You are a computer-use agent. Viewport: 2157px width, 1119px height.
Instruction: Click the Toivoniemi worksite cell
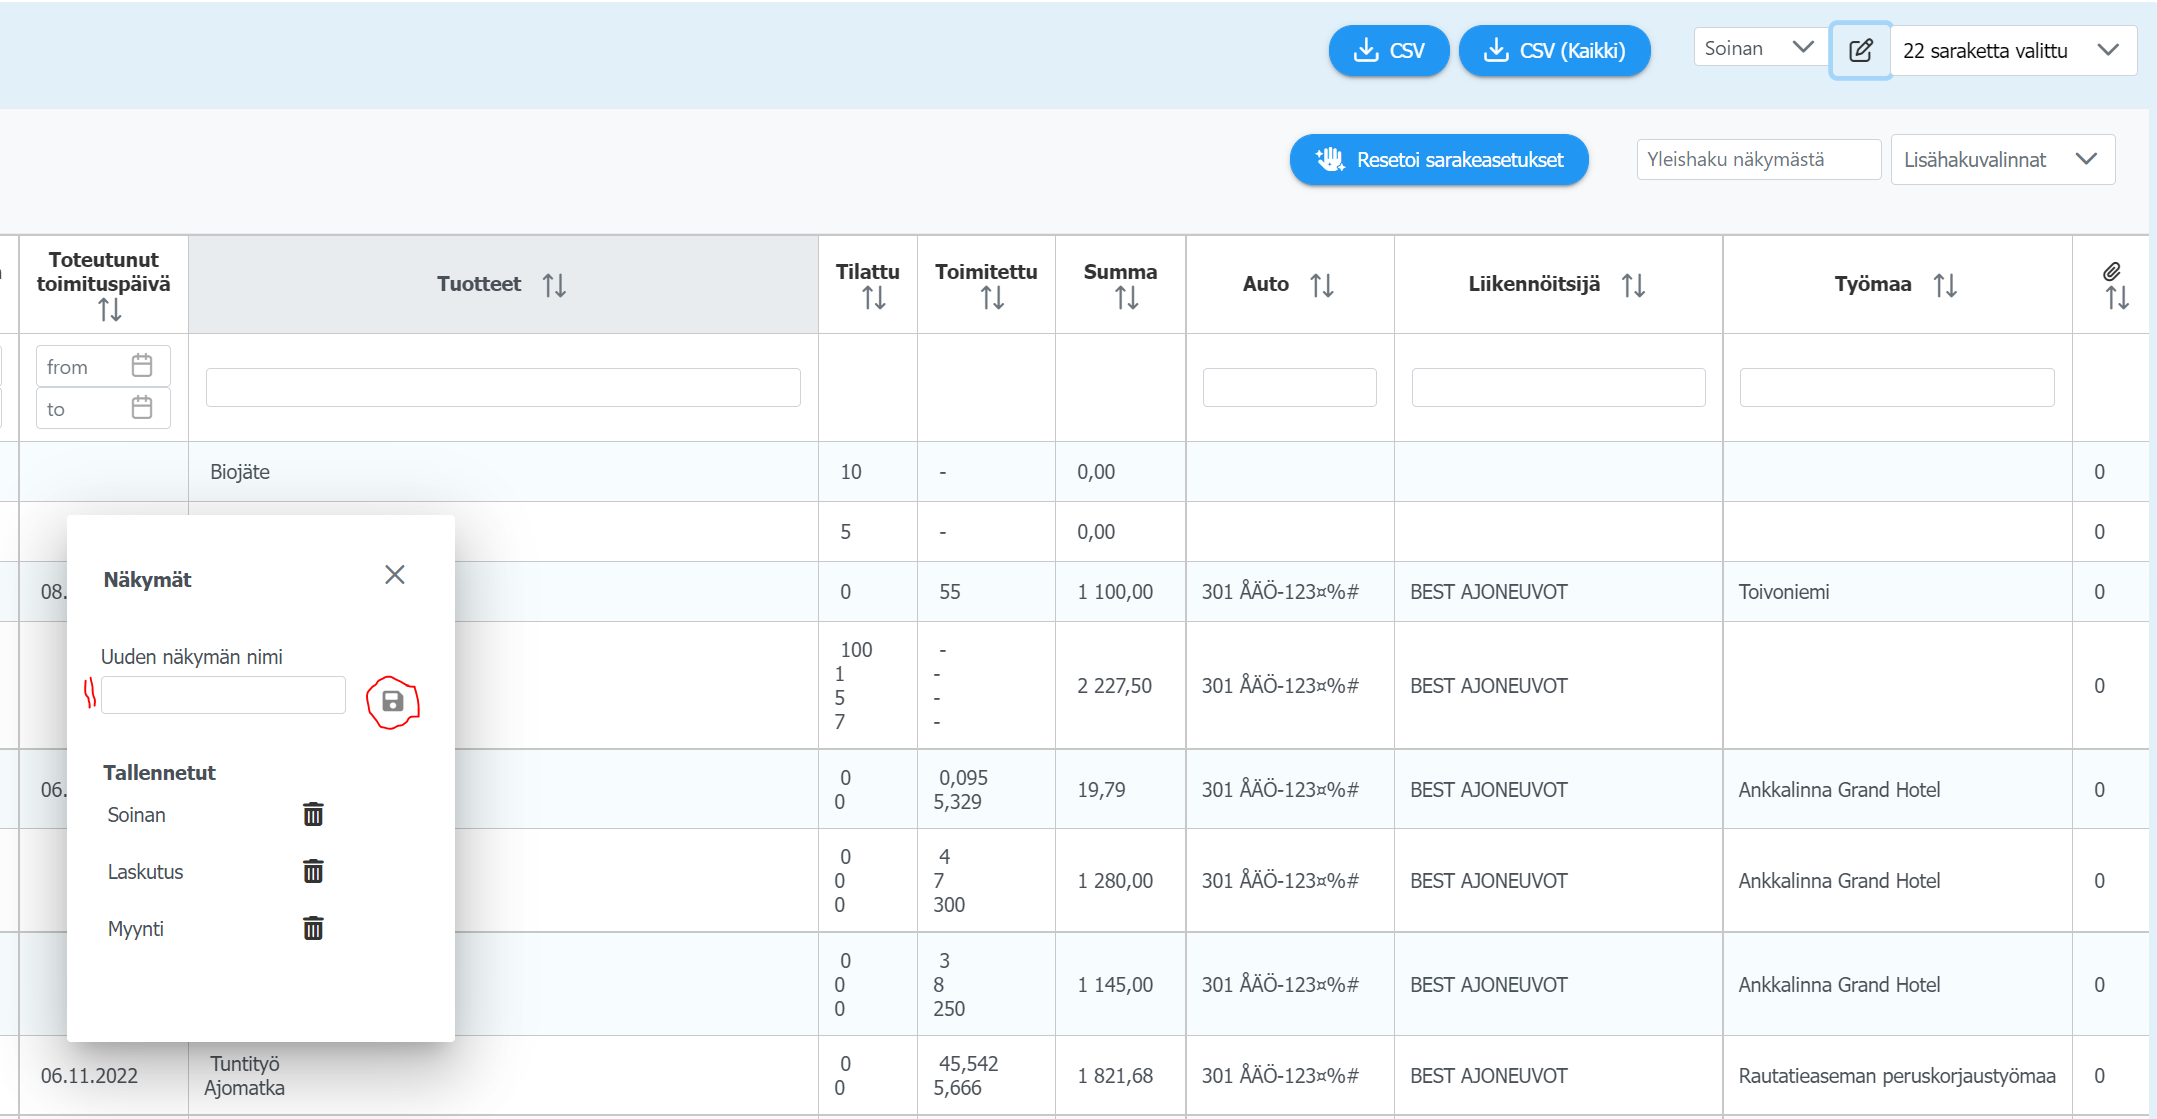pos(1897,592)
